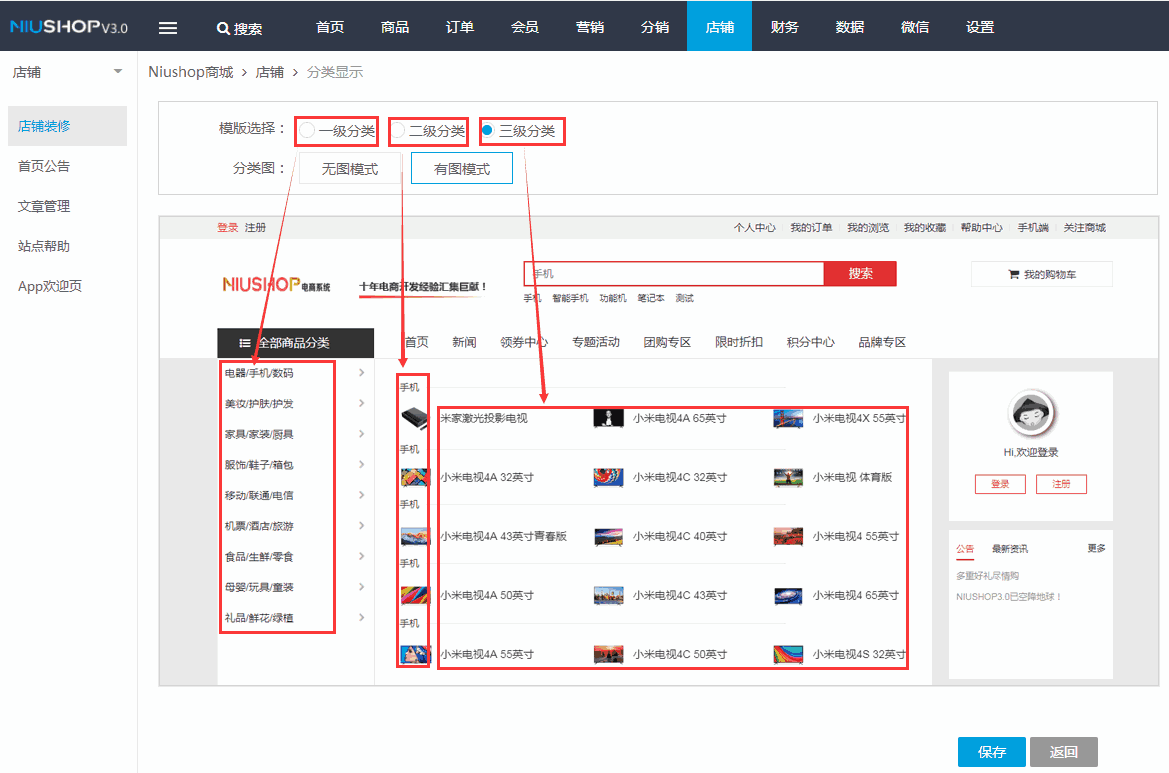Click the 个人中心 link in preview
The image size is (1169, 773).
point(754,227)
